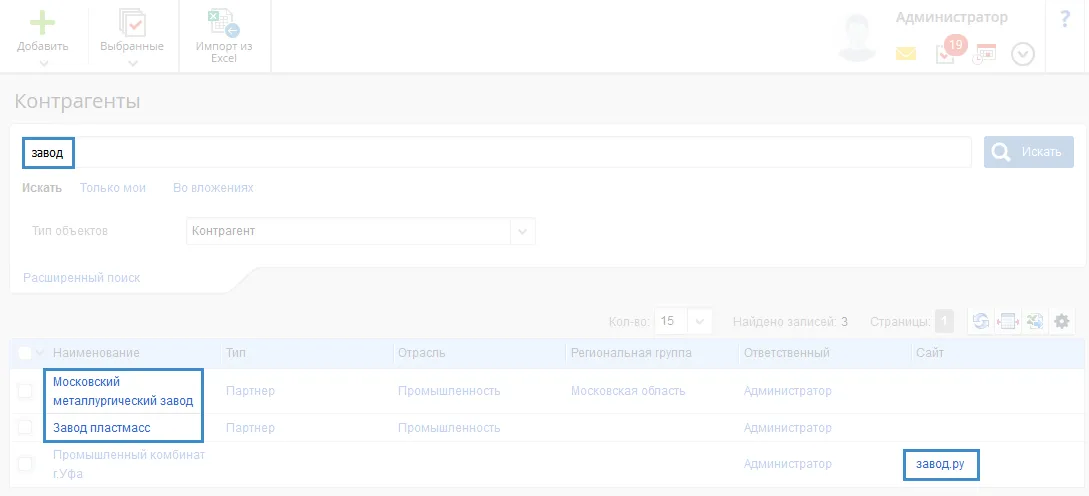Viewport: 1089px width, 496px height.
Task: Click the Тип объектов label
Action: pos(69,231)
